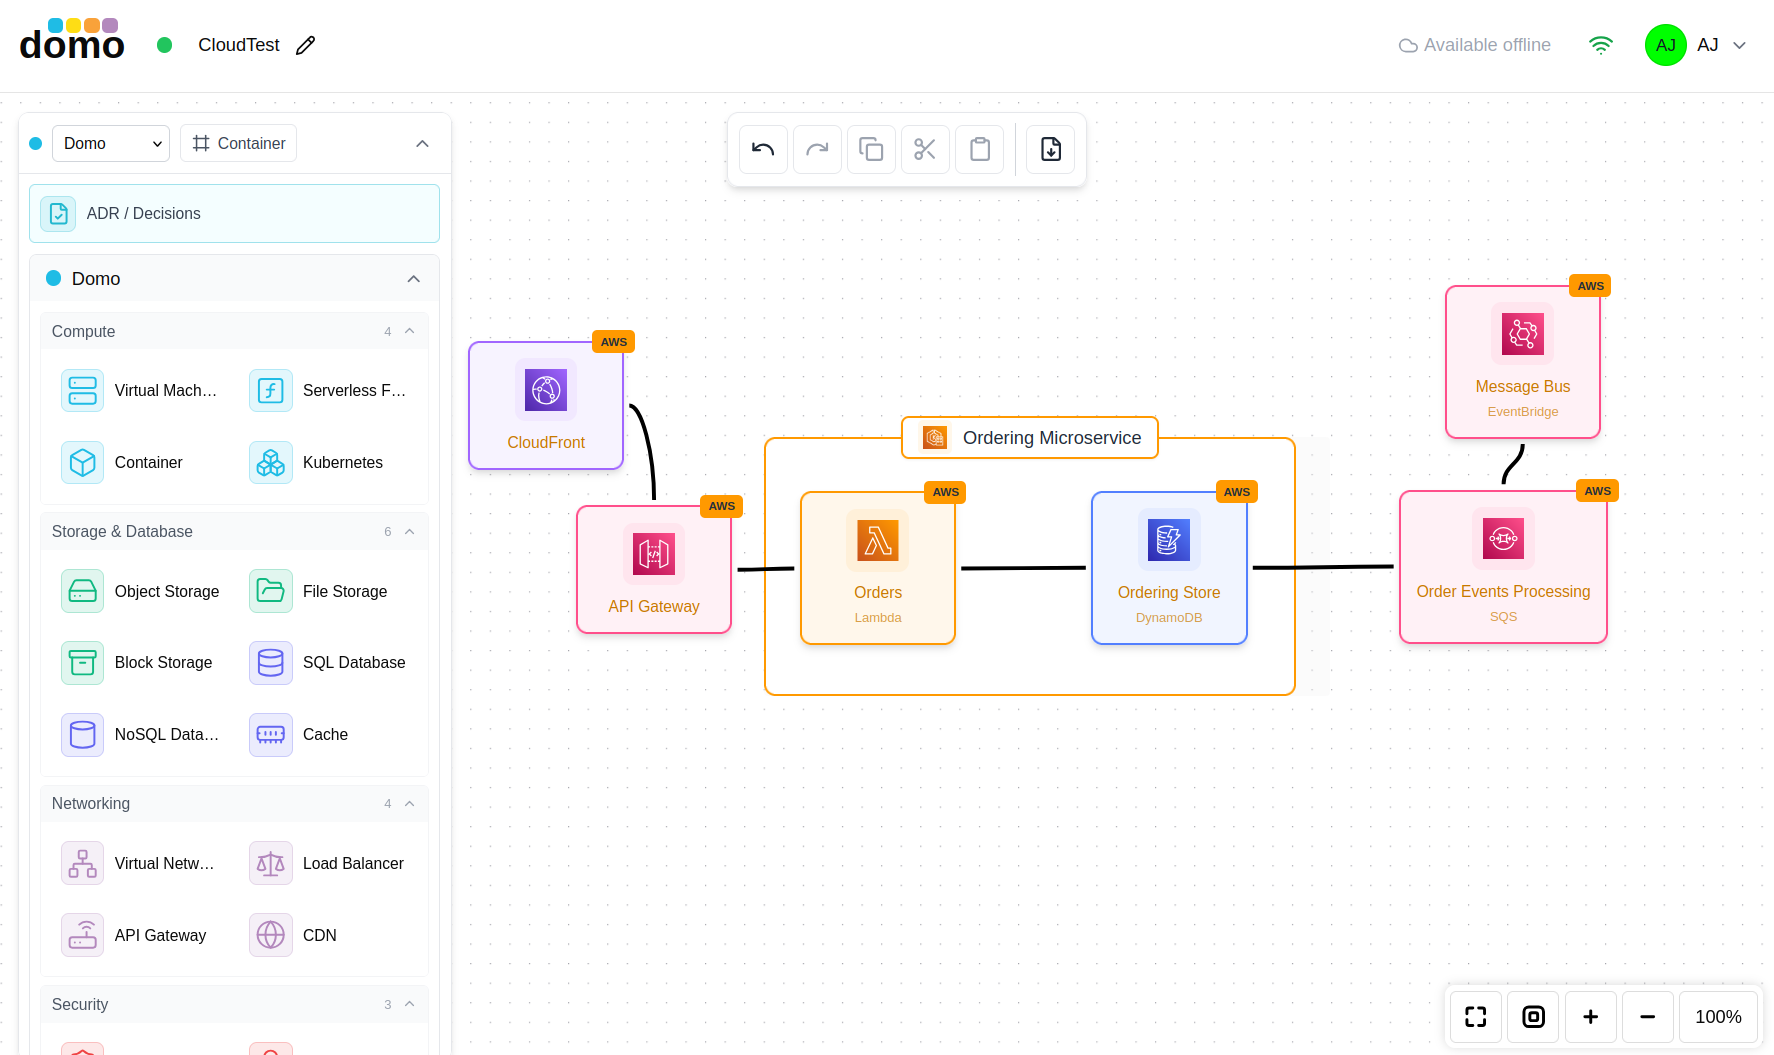Screen dimensions: 1774x1055
Task: Choose the Kubernetes component icon
Action: [271, 462]
